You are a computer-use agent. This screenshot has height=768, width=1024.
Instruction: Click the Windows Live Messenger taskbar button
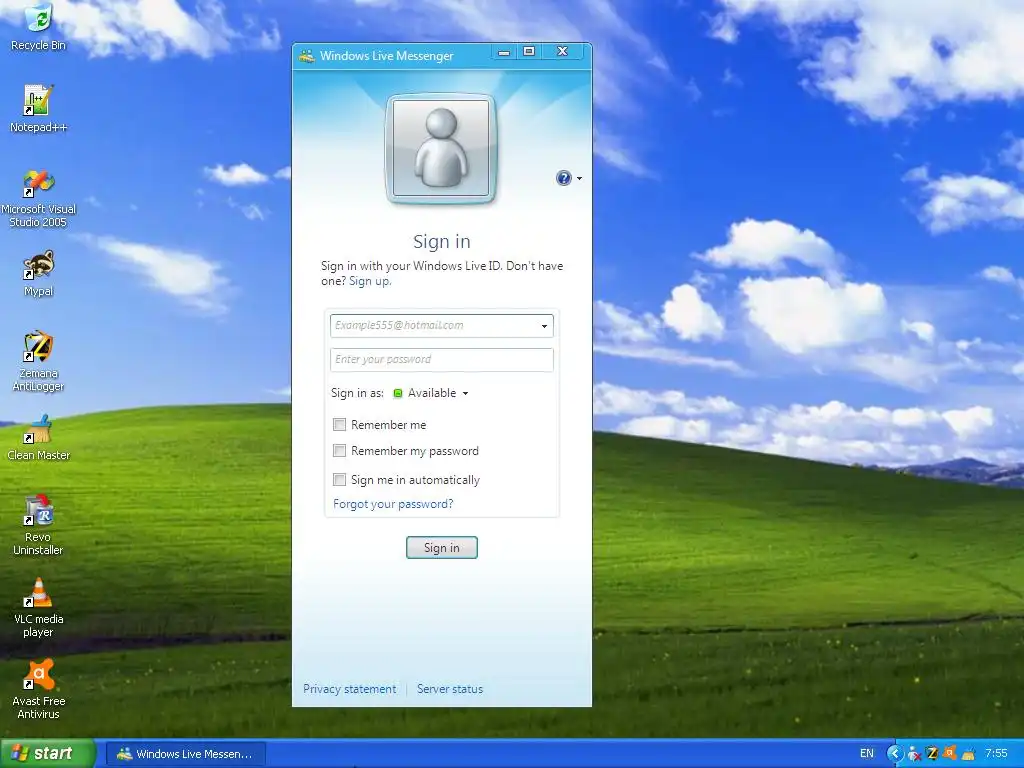pyautogui.click(x=185, y=754)
